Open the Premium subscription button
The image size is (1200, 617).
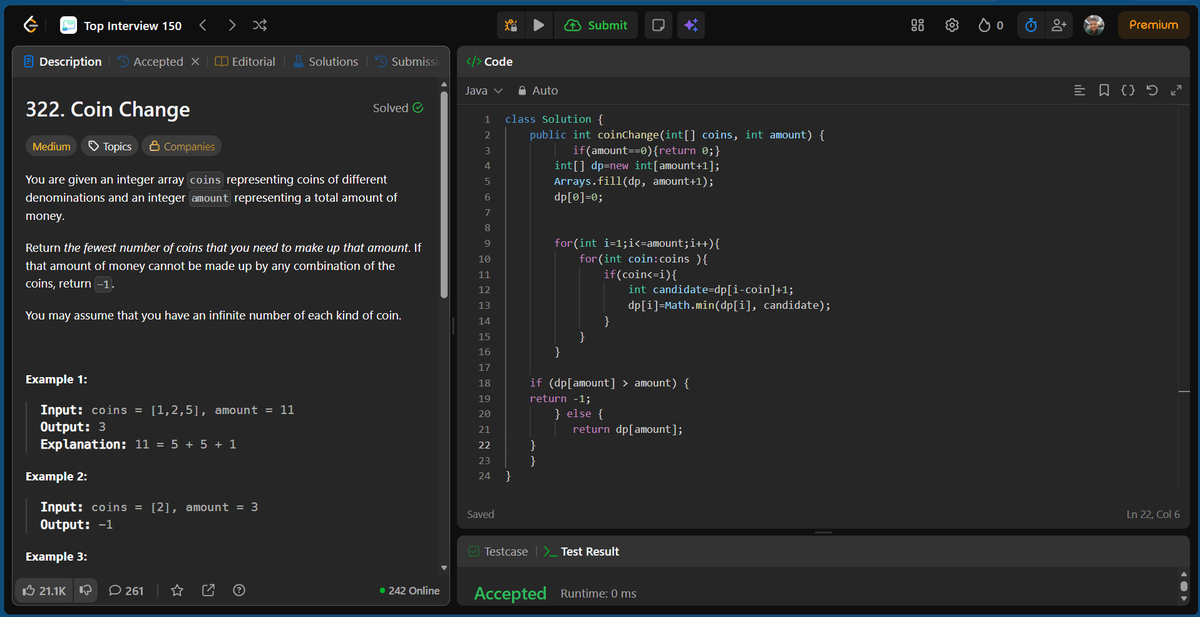click(x=1153, y=25)
